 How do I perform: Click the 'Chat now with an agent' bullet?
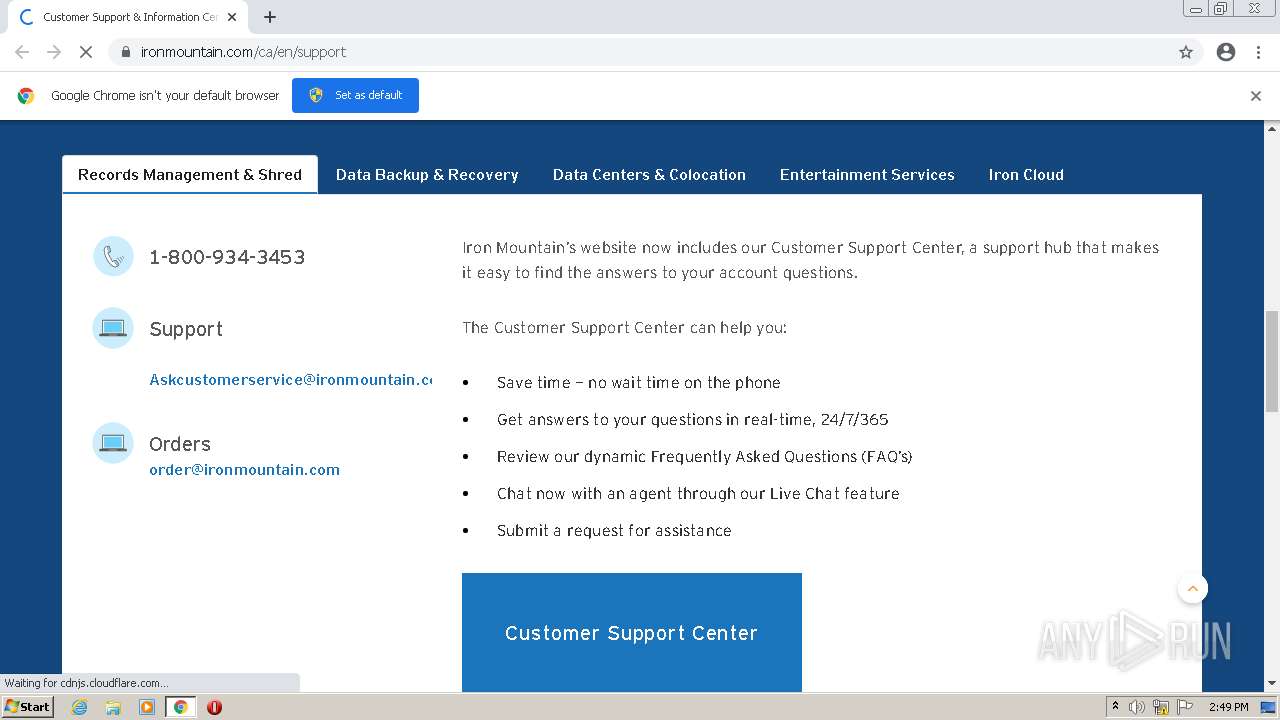click(698, 493)
